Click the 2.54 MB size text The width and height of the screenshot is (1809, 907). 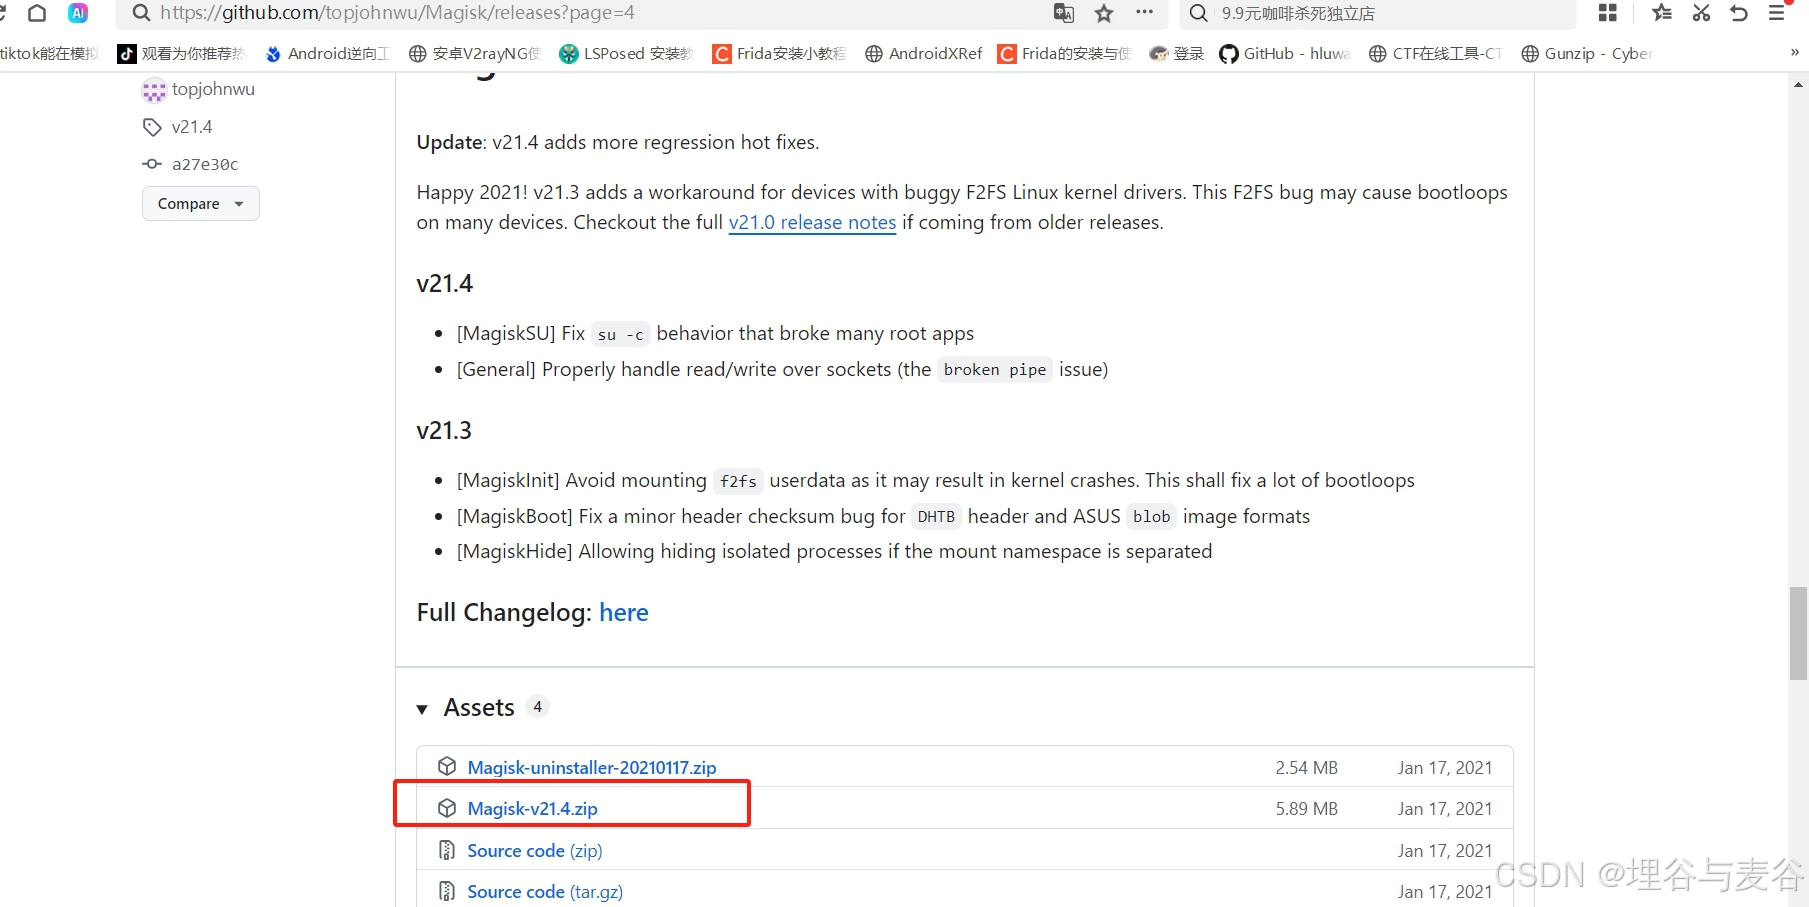pyautogui.click(x=1306, y=767)
